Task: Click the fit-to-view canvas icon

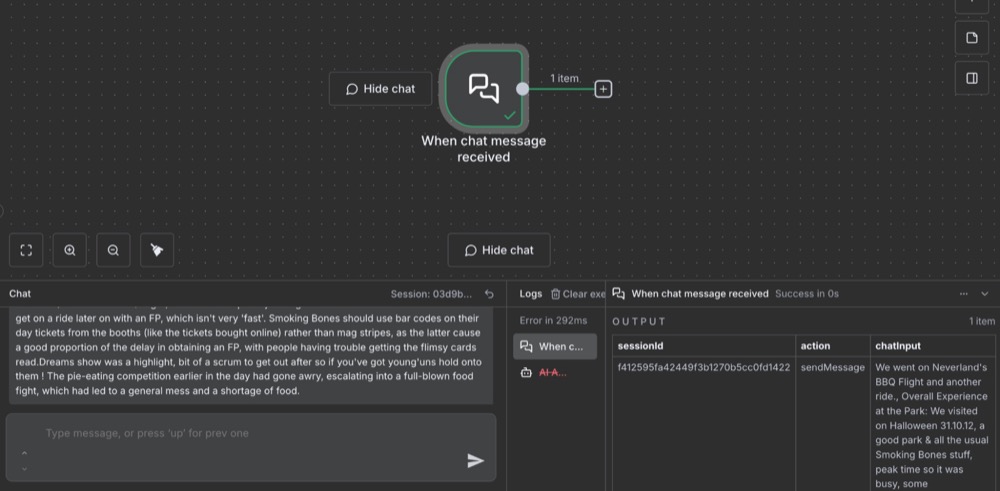Action: (26, 250)
